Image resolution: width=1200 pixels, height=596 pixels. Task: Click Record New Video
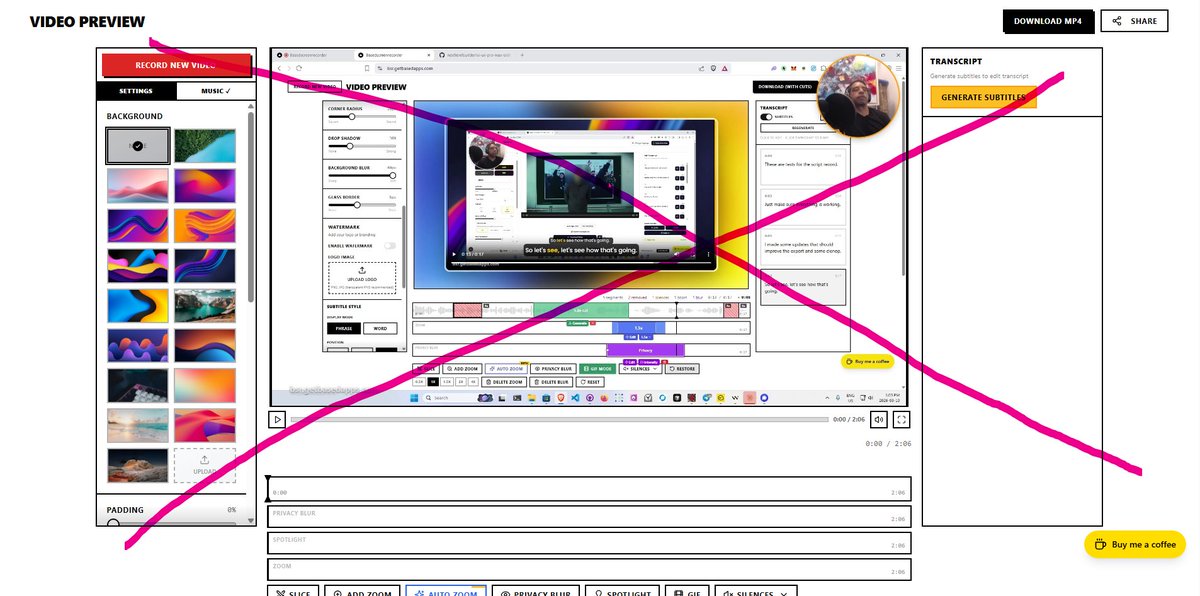(x=176, y=65)
